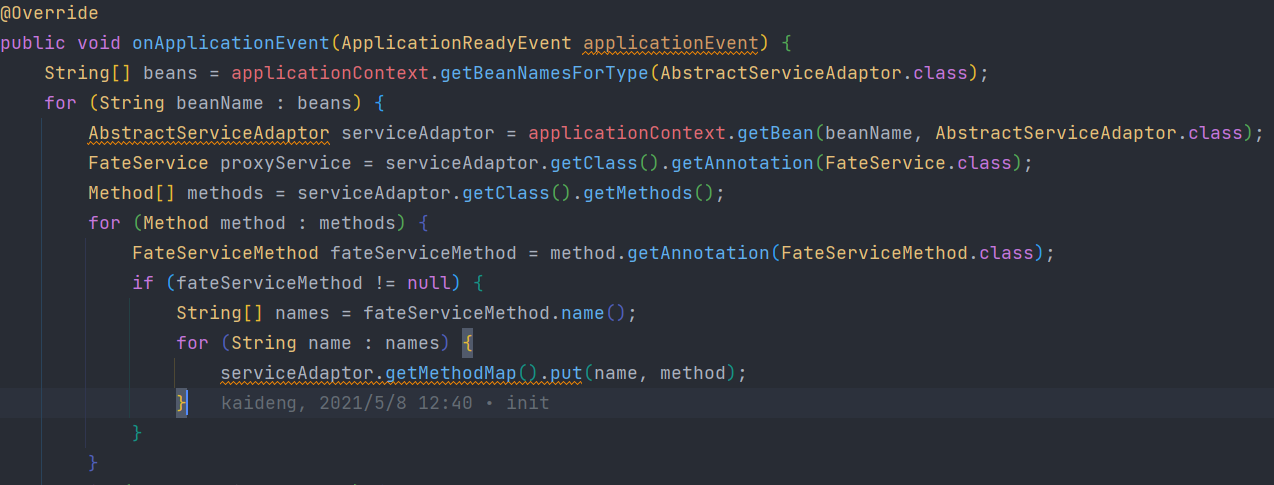The height and width of the screenshot is (485, 1274).
Task: Place cursor on the onApplicationEvent method name
Action: [x=231, y=43]
